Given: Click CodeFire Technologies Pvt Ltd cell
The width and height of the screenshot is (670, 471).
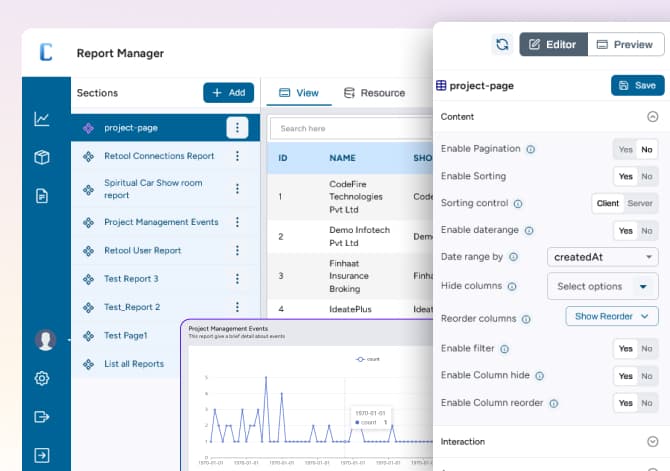Looking at the screenshot, I should pos(356,197).
